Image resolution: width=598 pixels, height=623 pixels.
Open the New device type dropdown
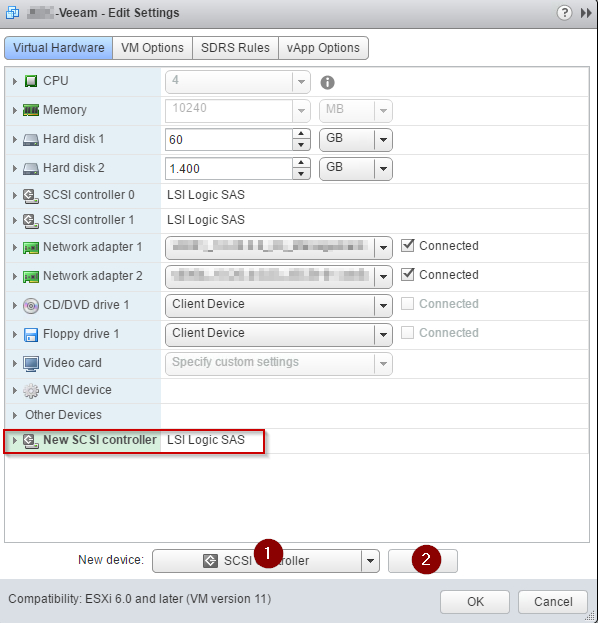[x=370, y=561]
